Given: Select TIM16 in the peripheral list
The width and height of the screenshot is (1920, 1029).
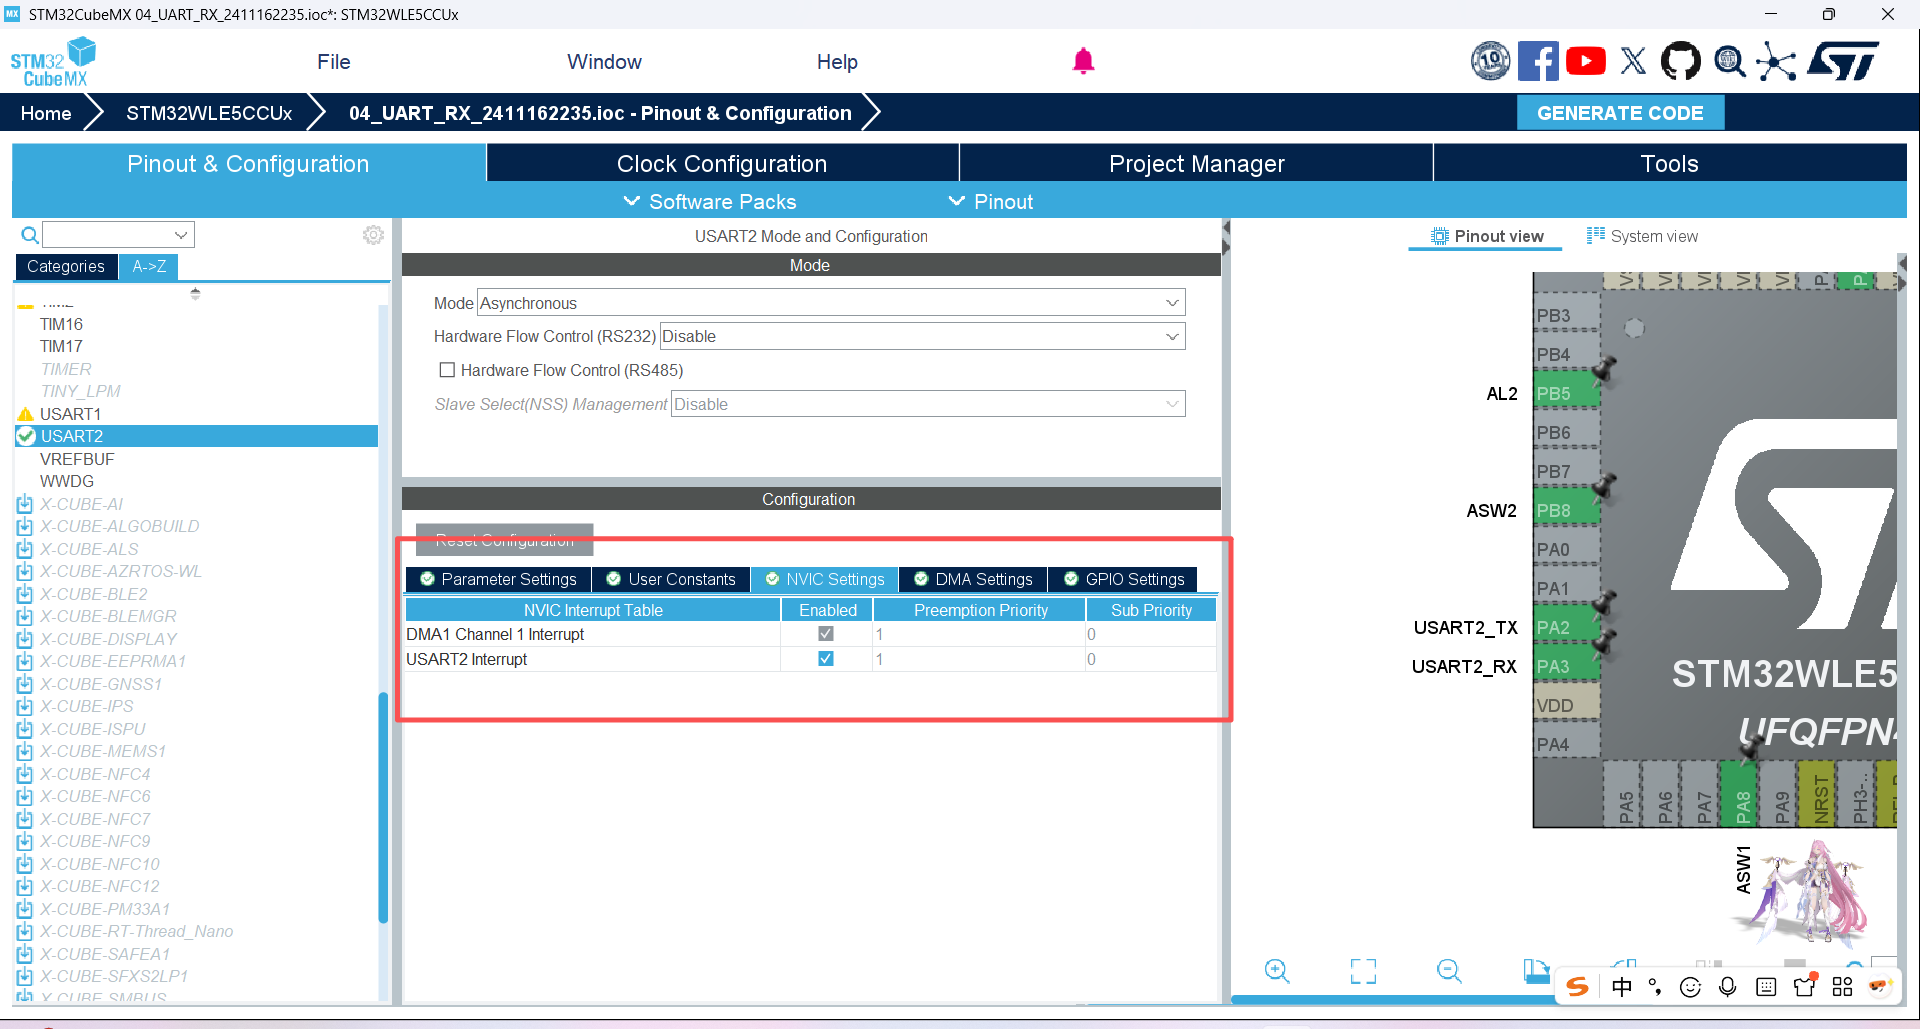Looking at the screenshot, I should click(61, 324).
